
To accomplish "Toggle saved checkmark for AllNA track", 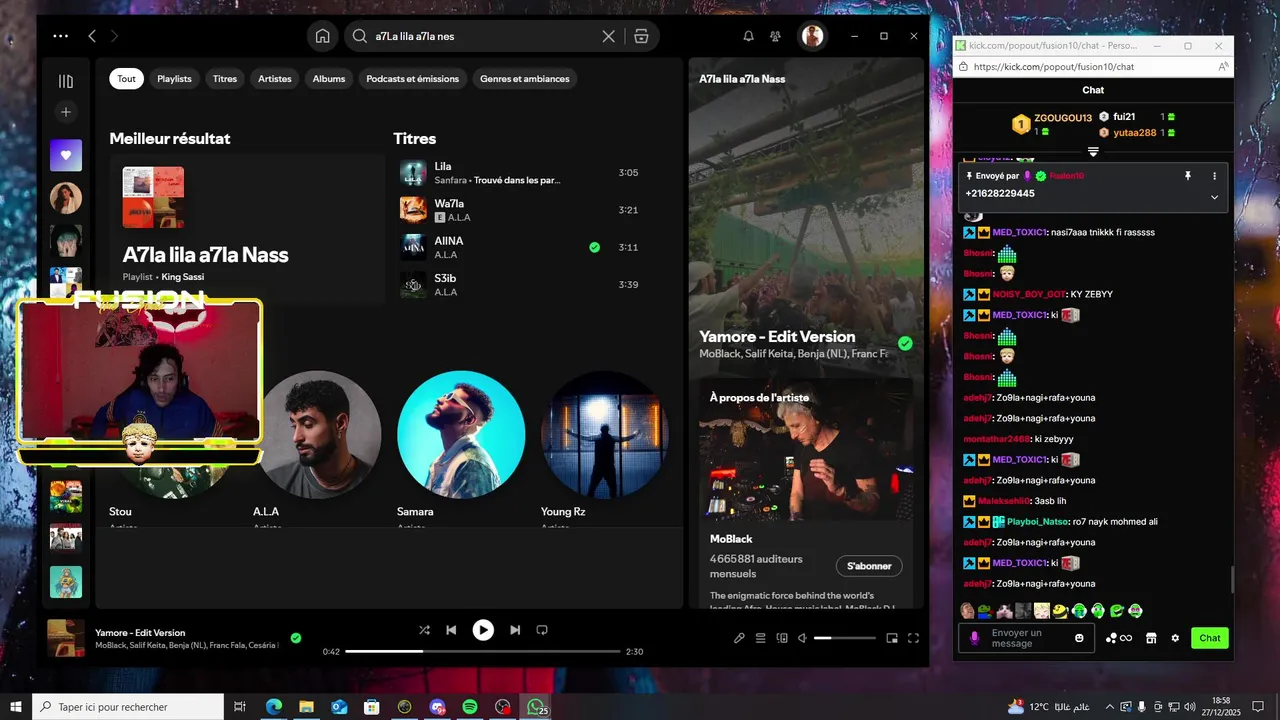I will (x=595, y=247).
